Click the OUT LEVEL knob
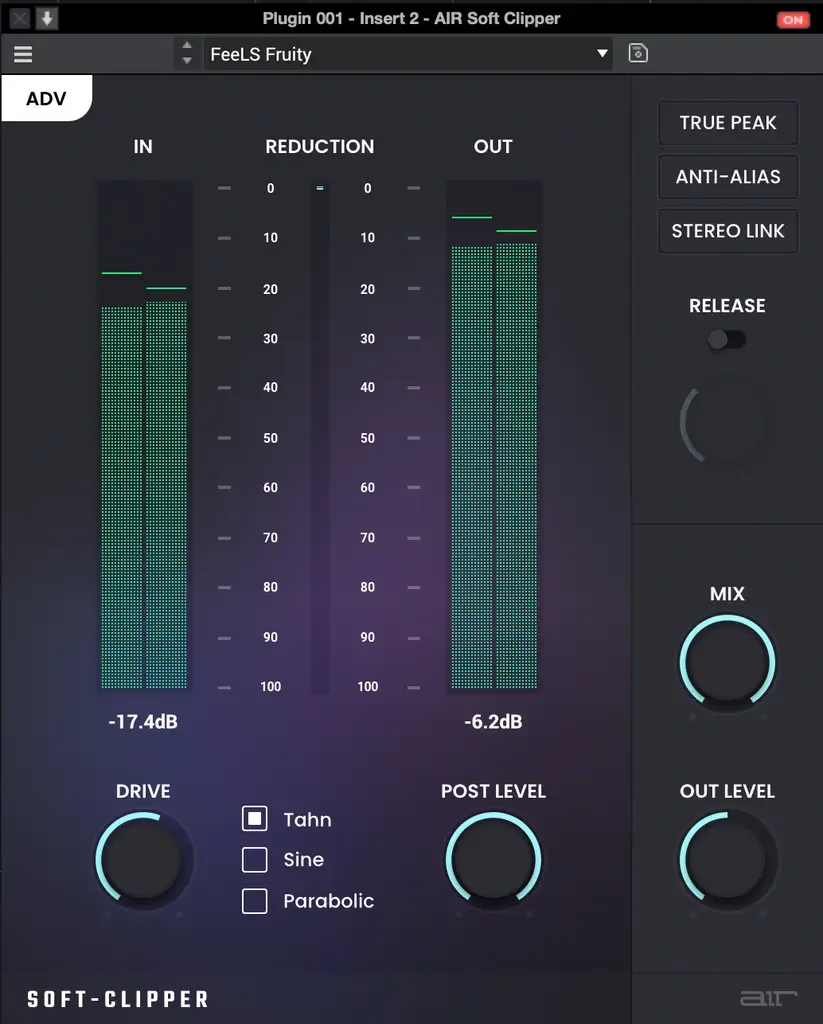Viewport: 823px width, 1024px height. [x=727, y=860]
